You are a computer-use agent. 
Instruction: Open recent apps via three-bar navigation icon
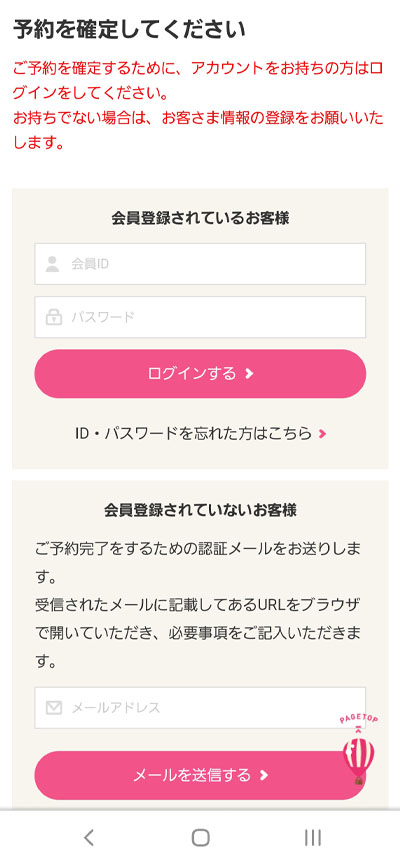[x=313, y=837]
